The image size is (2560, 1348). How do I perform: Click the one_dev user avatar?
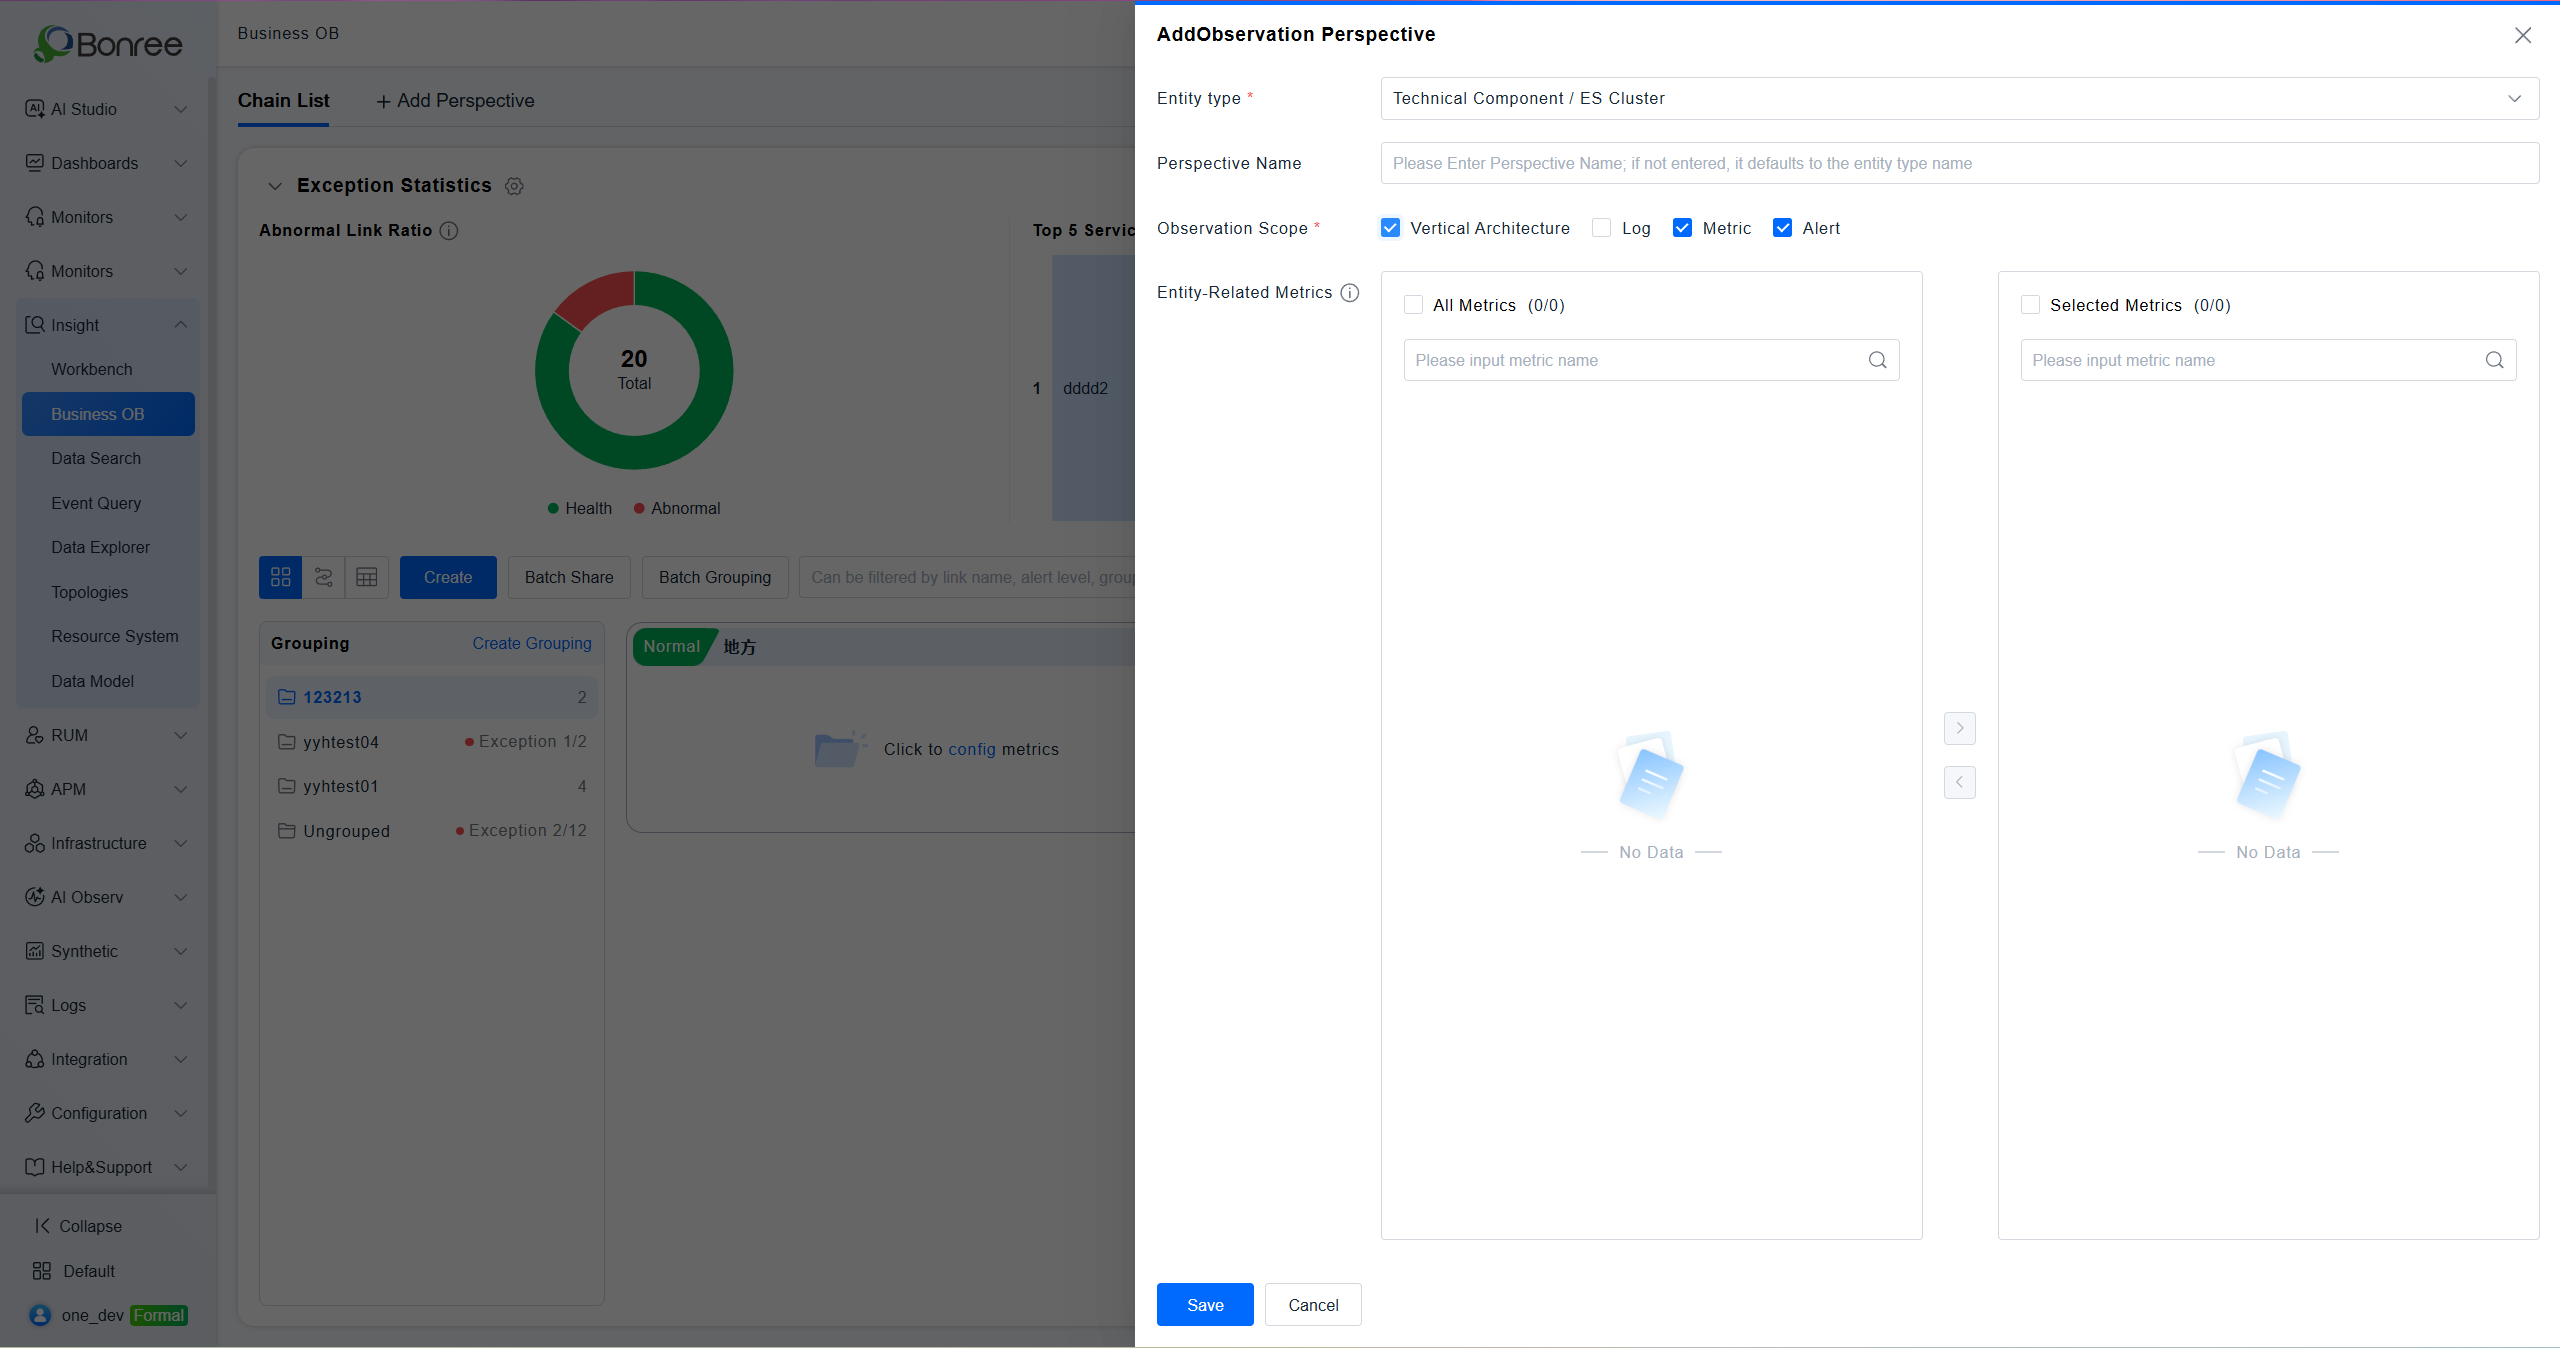(40, 1314)
